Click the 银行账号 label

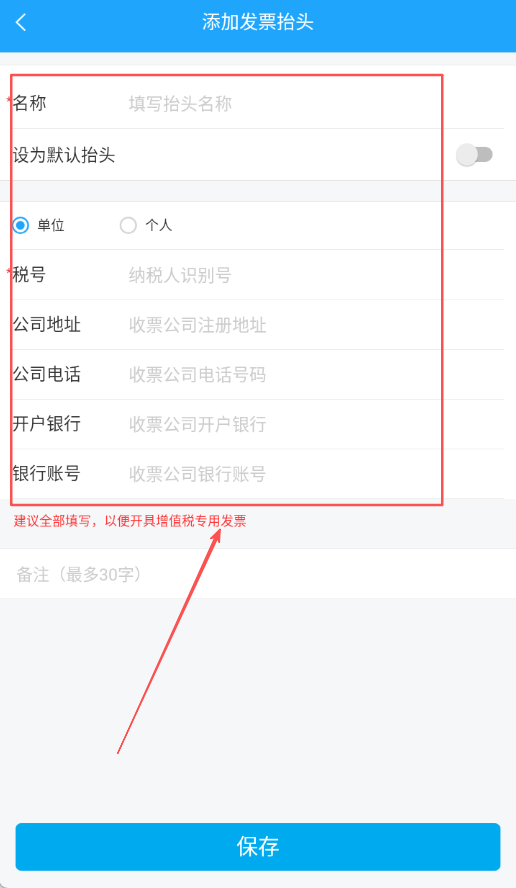tap(47, 473)
